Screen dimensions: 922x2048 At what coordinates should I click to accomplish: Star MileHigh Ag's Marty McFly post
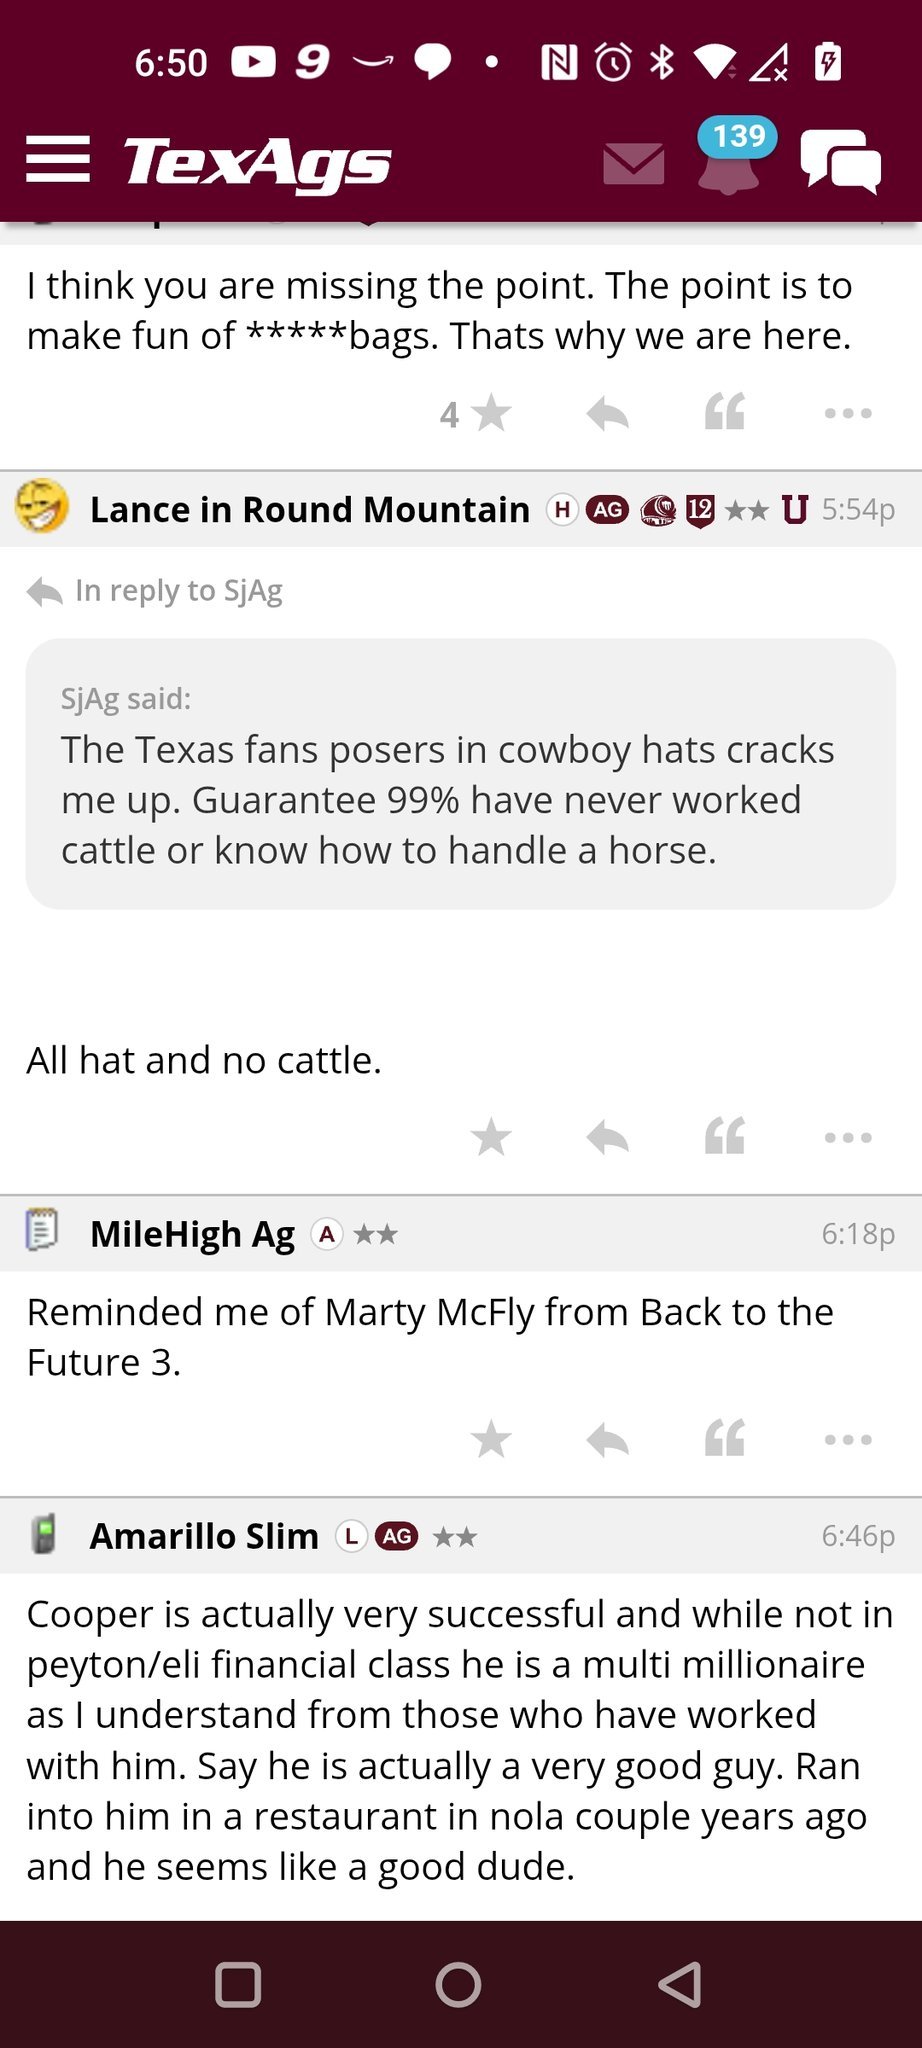[491, 1439]
